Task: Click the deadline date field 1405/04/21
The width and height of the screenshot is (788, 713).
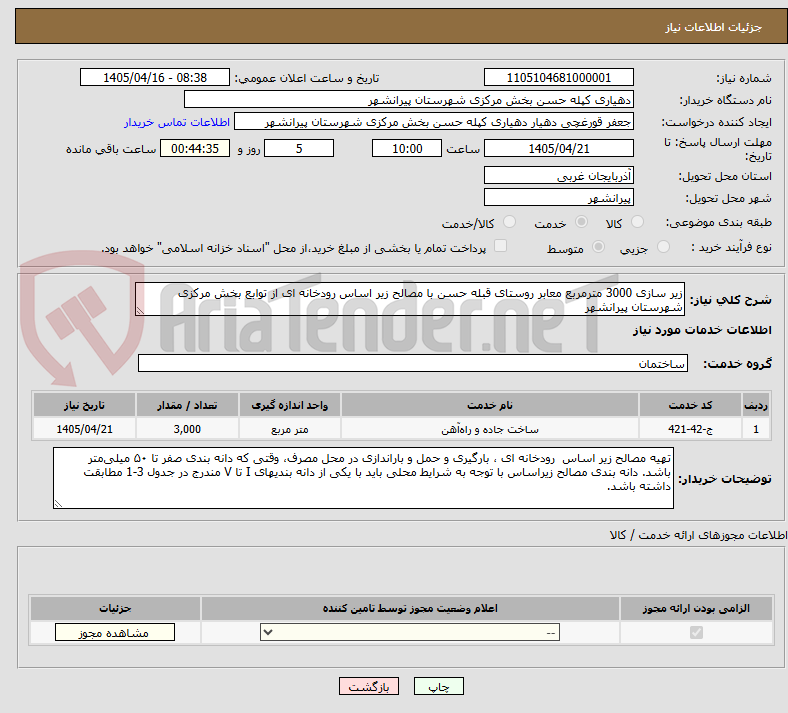Action: 559,149
